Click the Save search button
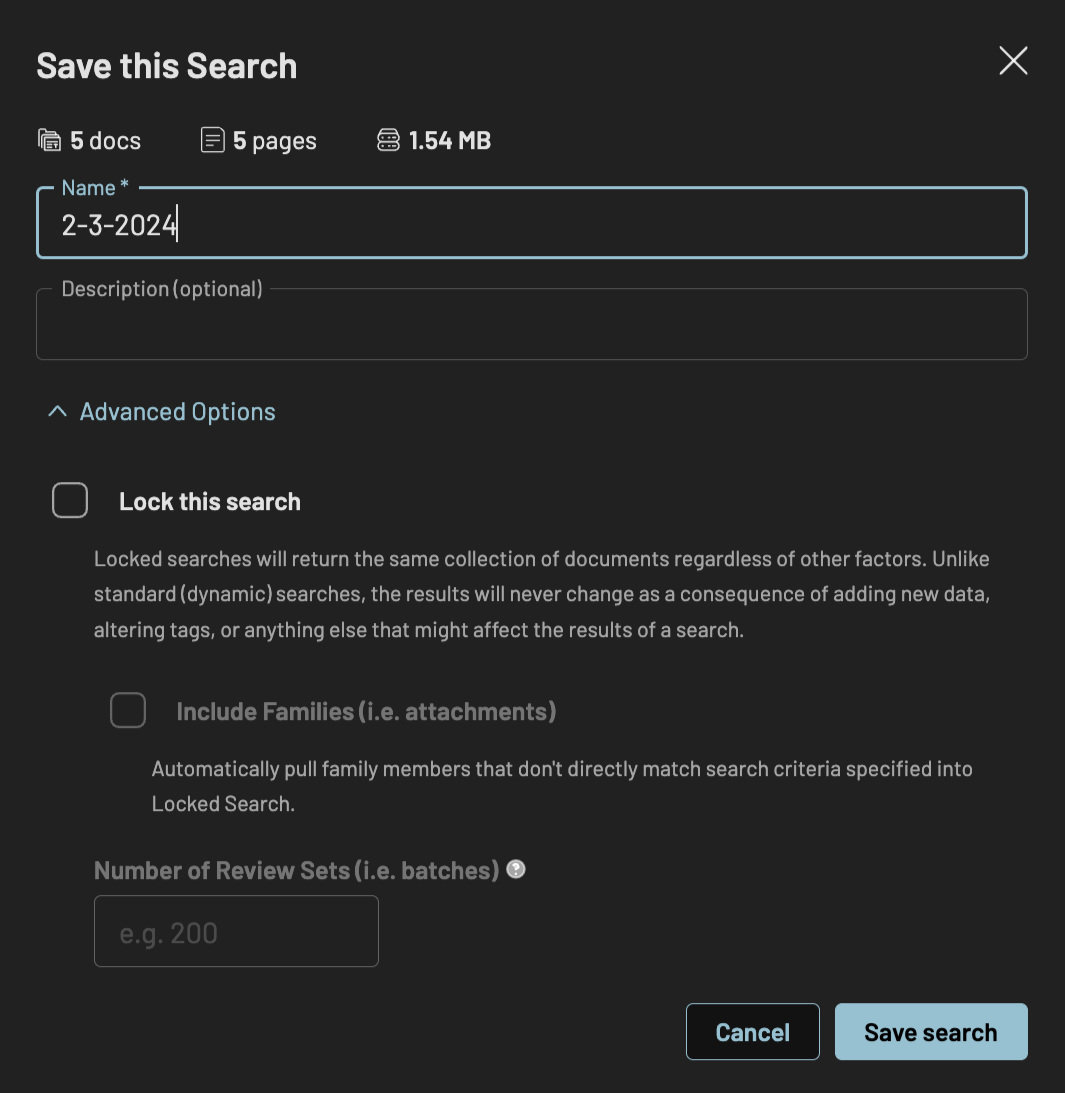The image size is (1065, 1093). (x=931, y=1032)
